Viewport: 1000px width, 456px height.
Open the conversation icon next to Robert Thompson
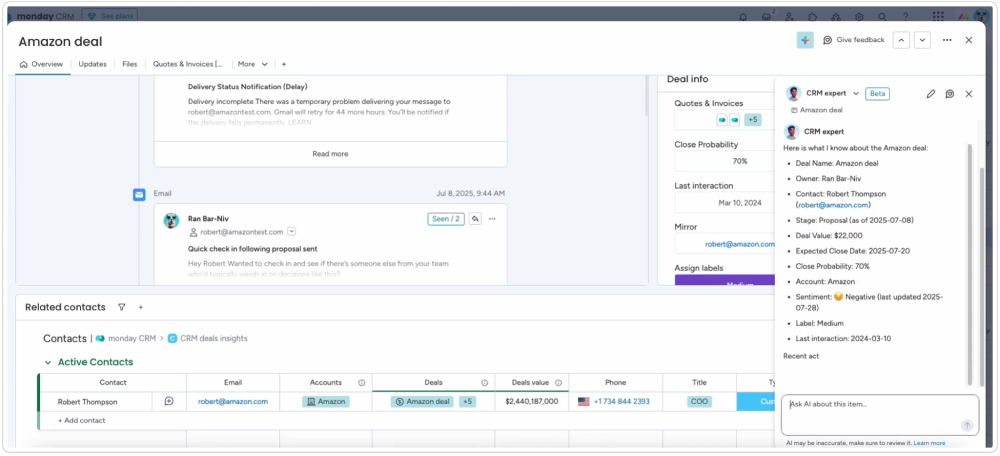[x=169, y=401]
